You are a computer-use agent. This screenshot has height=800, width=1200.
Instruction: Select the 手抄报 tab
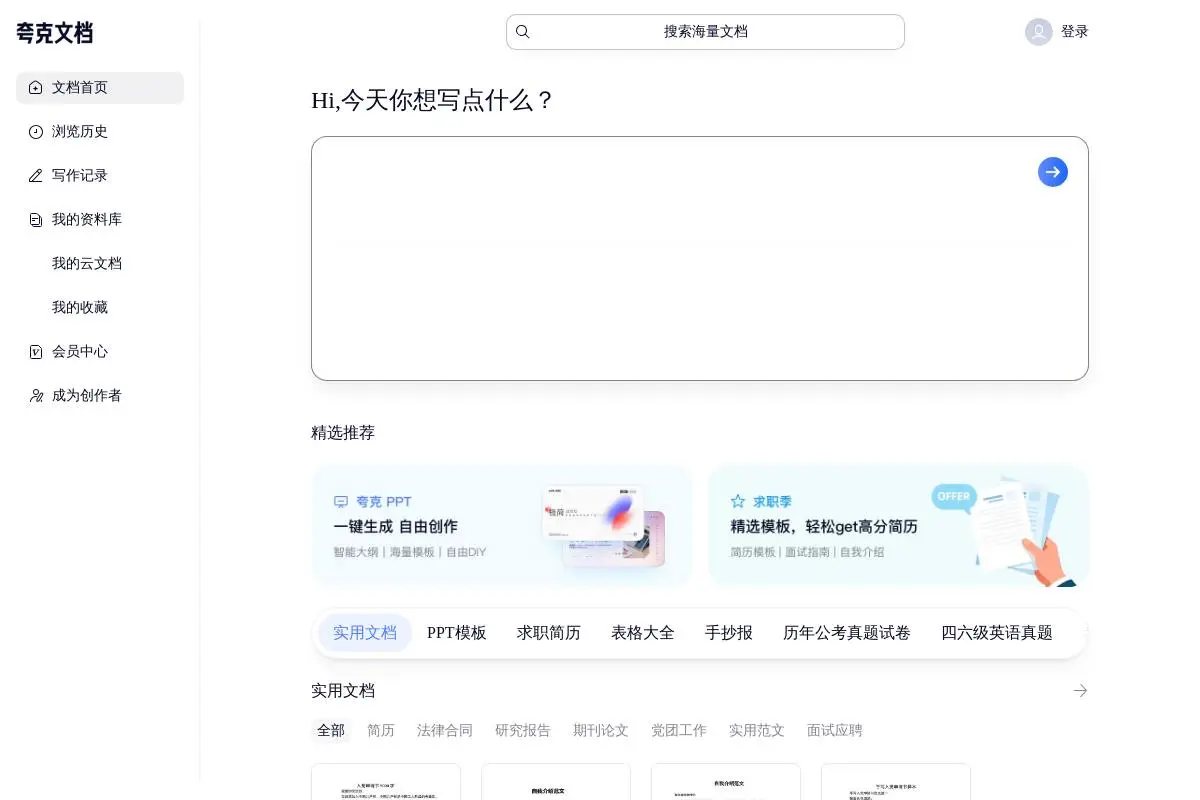tap(729, 633)
